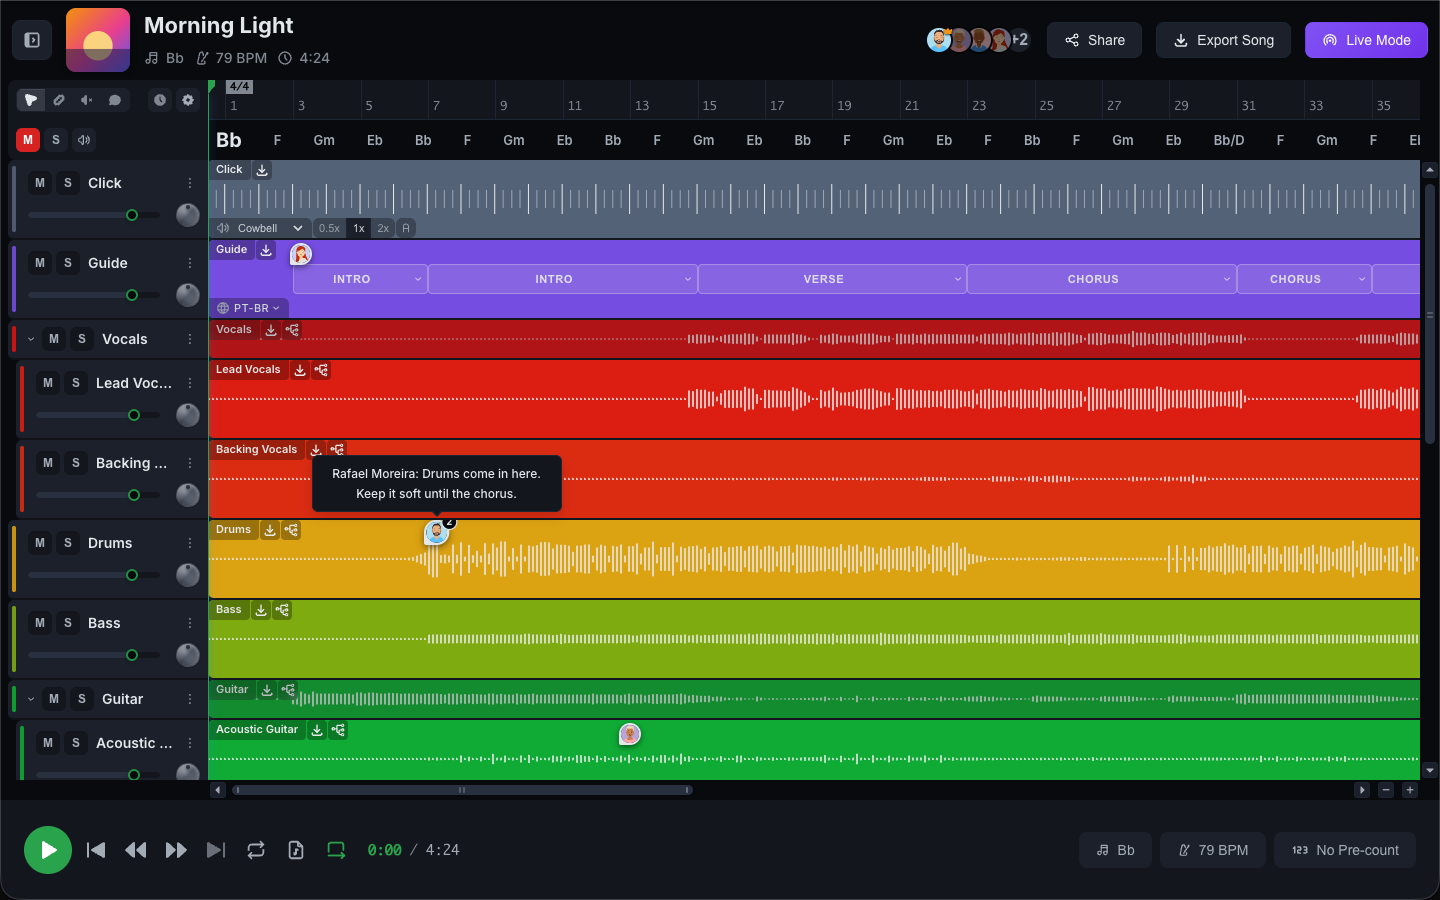Adjust the Click track volume slider
Image resolution: width=1440 pixels, height=900 pixels.
coord(94,215)
